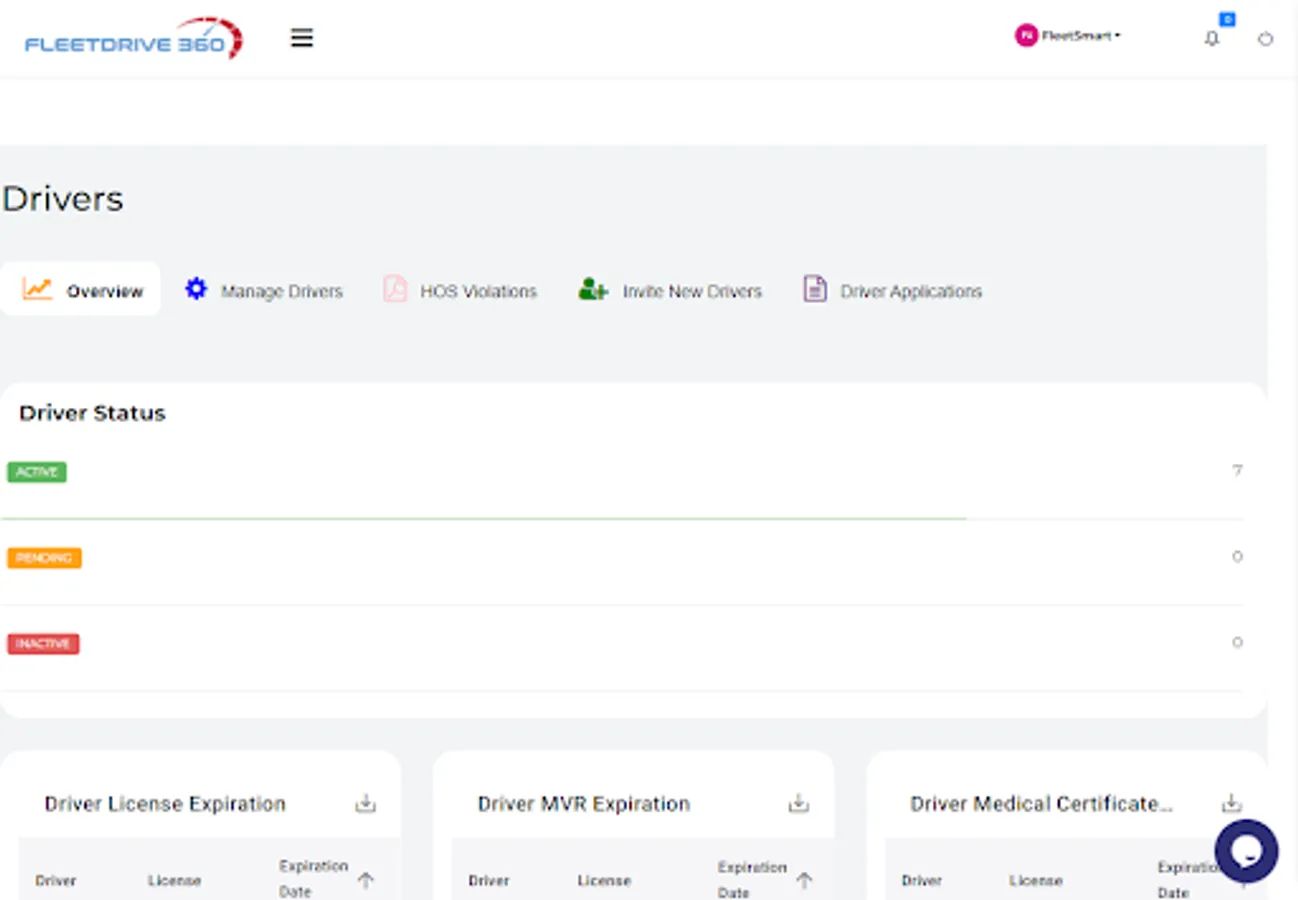This screenshot has width=1298, height=900.
Task: Switch to the HOS Violations tab
Action: pyautogui.click(x=477, y=290)
